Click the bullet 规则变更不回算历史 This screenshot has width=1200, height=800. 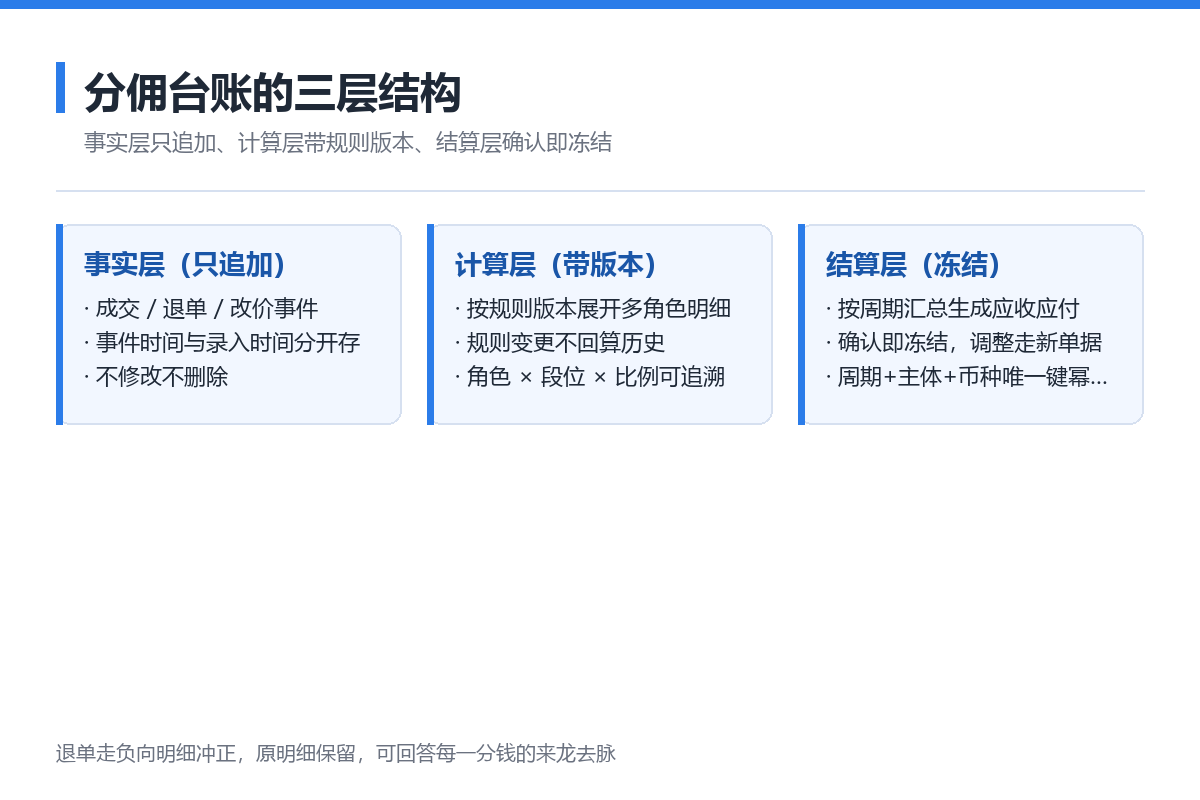click(x=560, y=343)
